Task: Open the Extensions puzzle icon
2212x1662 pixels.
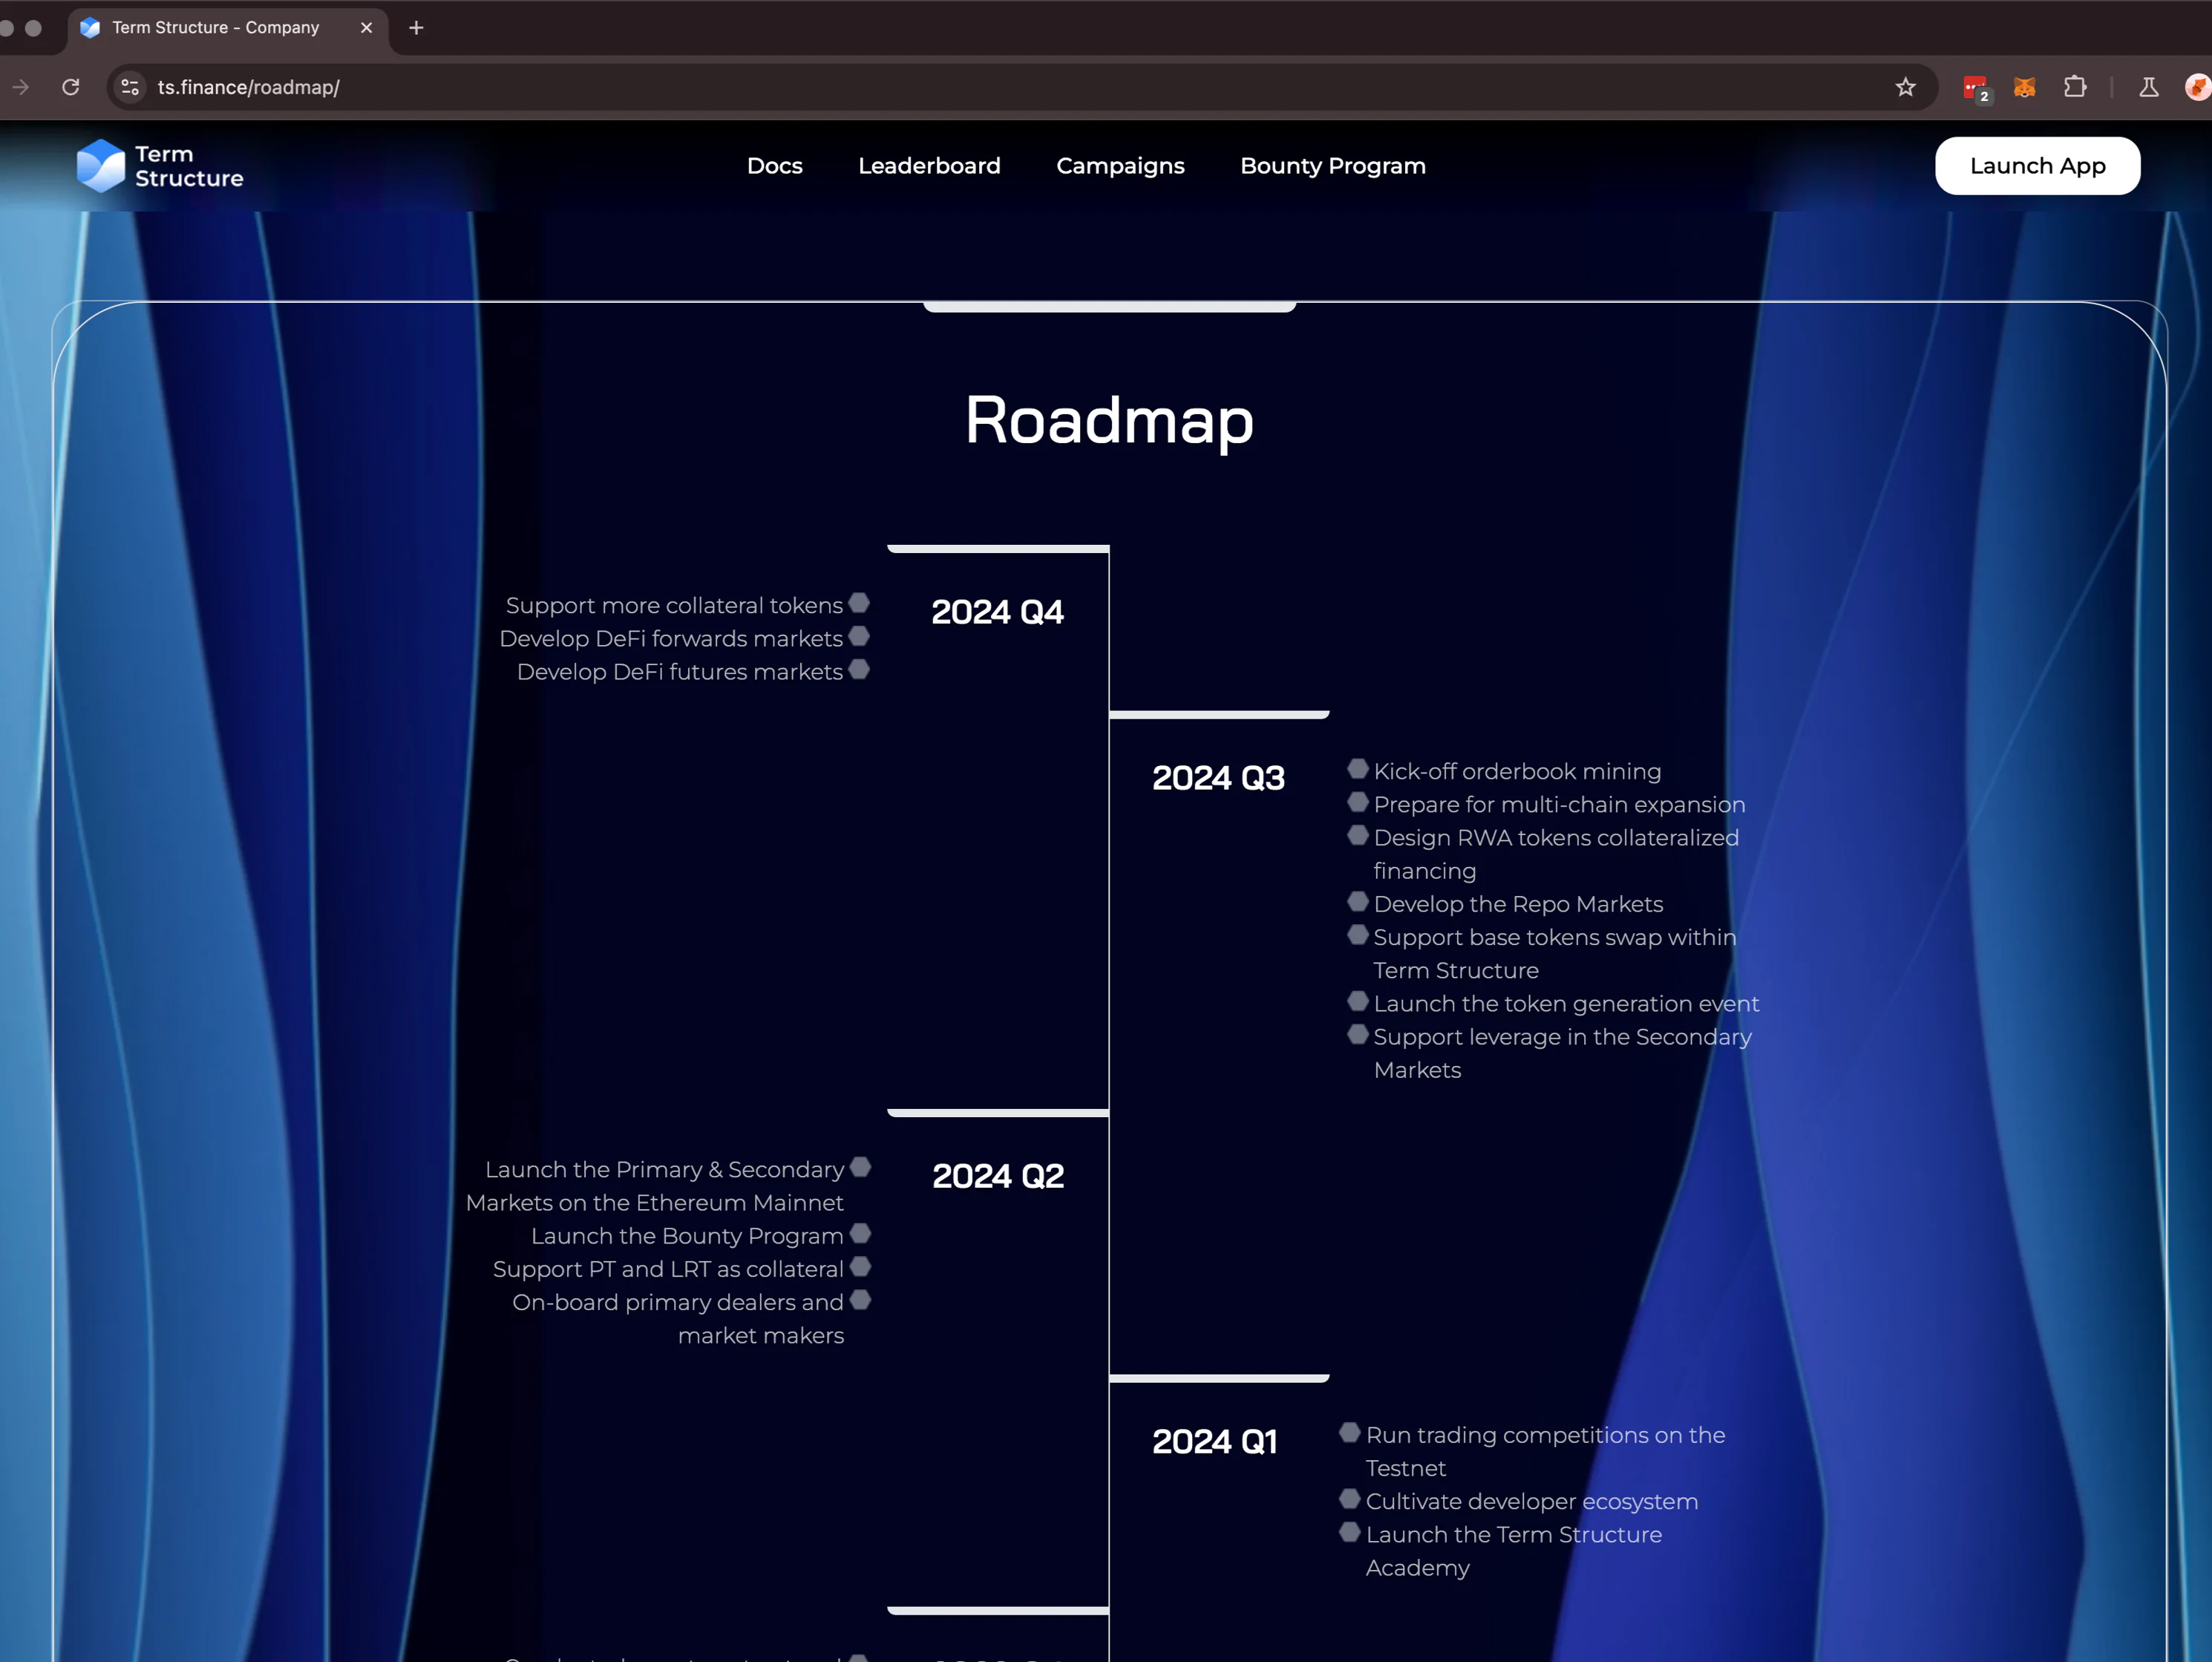Action: click(2075, 87)
